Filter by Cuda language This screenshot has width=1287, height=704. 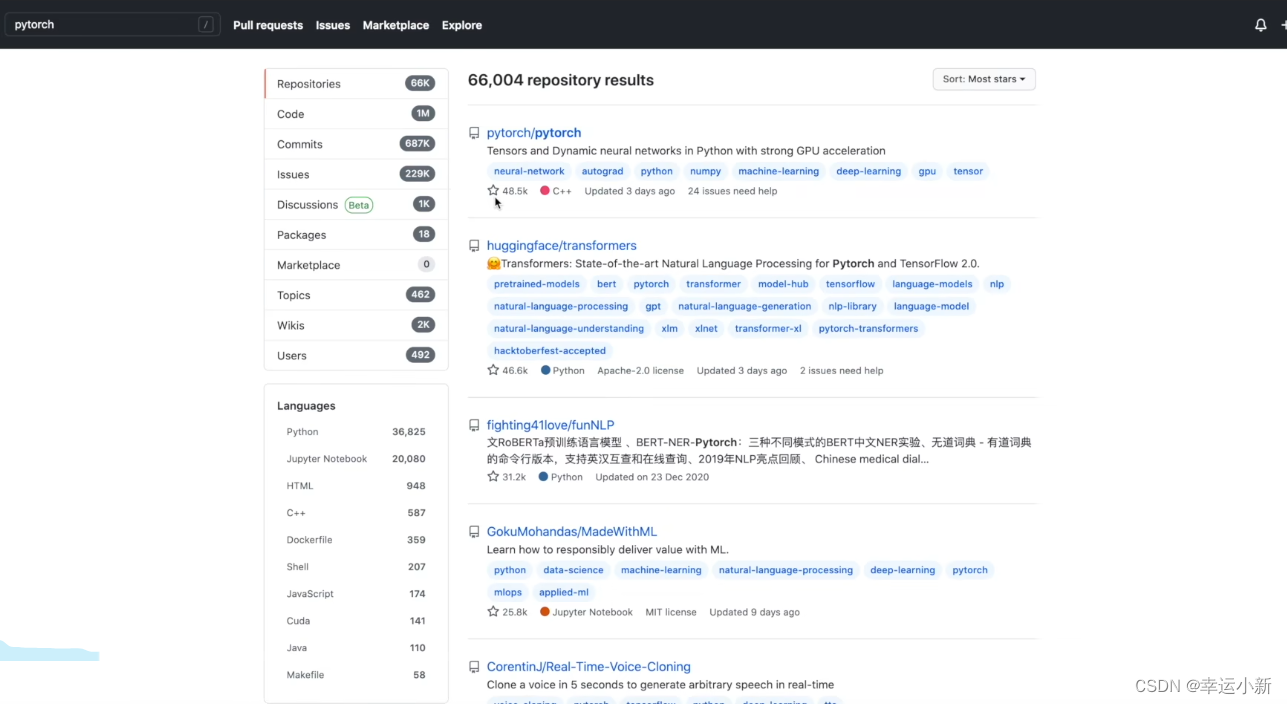(356, 621)
